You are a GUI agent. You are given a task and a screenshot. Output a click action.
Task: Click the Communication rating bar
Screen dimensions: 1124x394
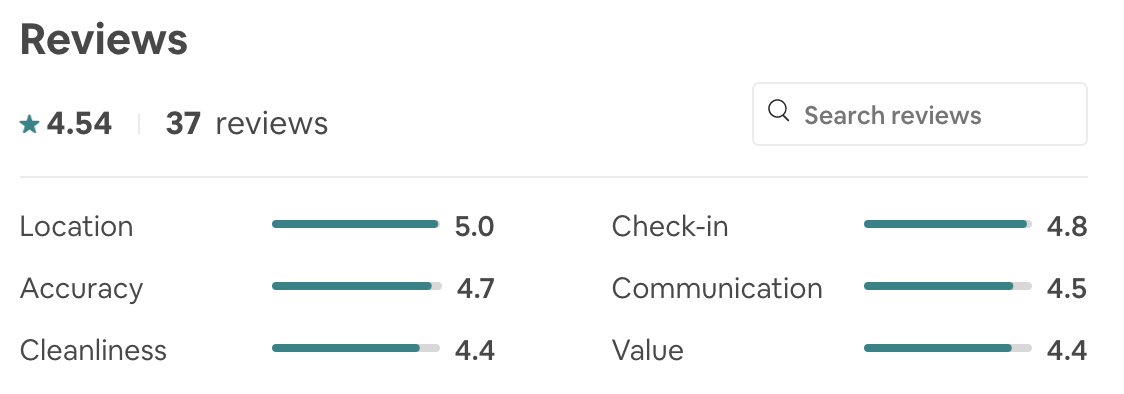coord(948,286)
